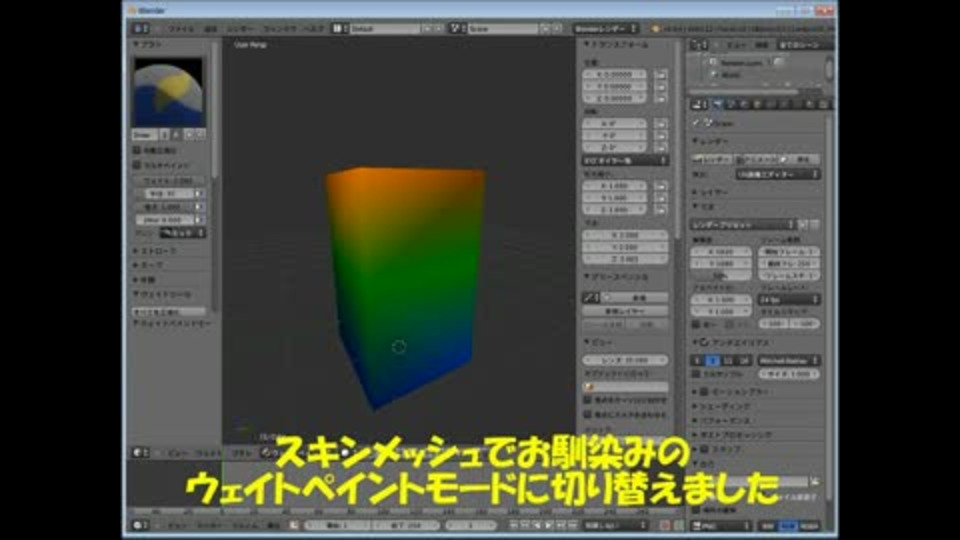Screen dimensions: 960x540
Task: Adjust the ウェイト (Weight) slider
Action: click(x=169, y=181)
